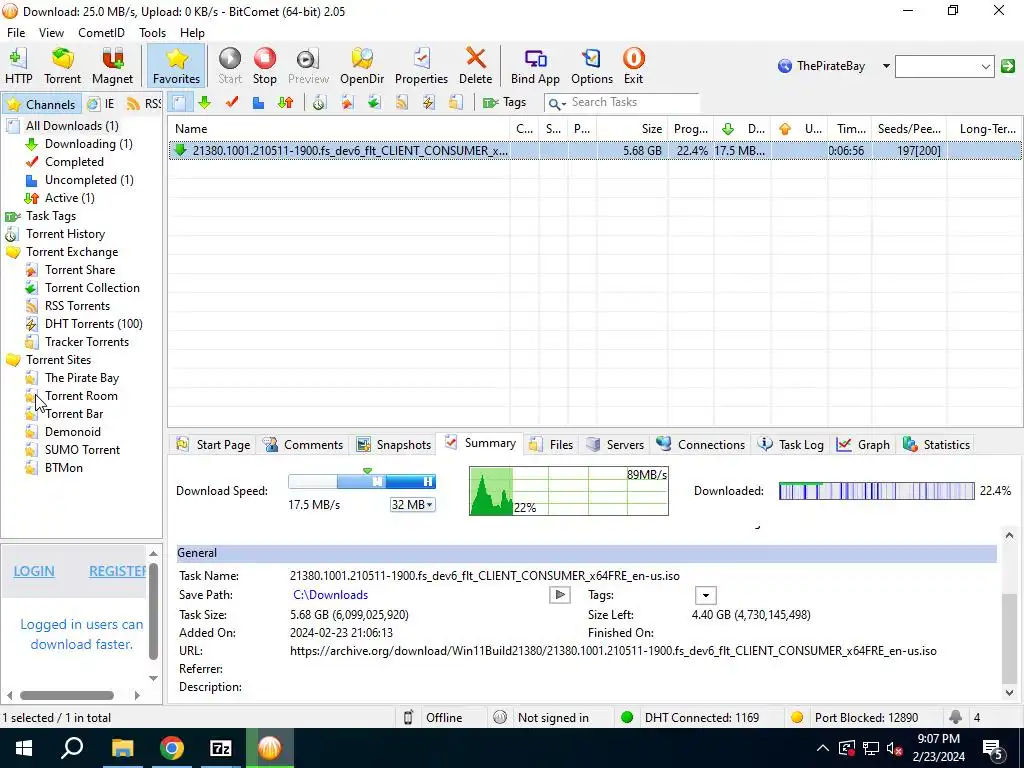Open the Graph tab
This screenshot has height=768, width=1024.
point(863,445)
